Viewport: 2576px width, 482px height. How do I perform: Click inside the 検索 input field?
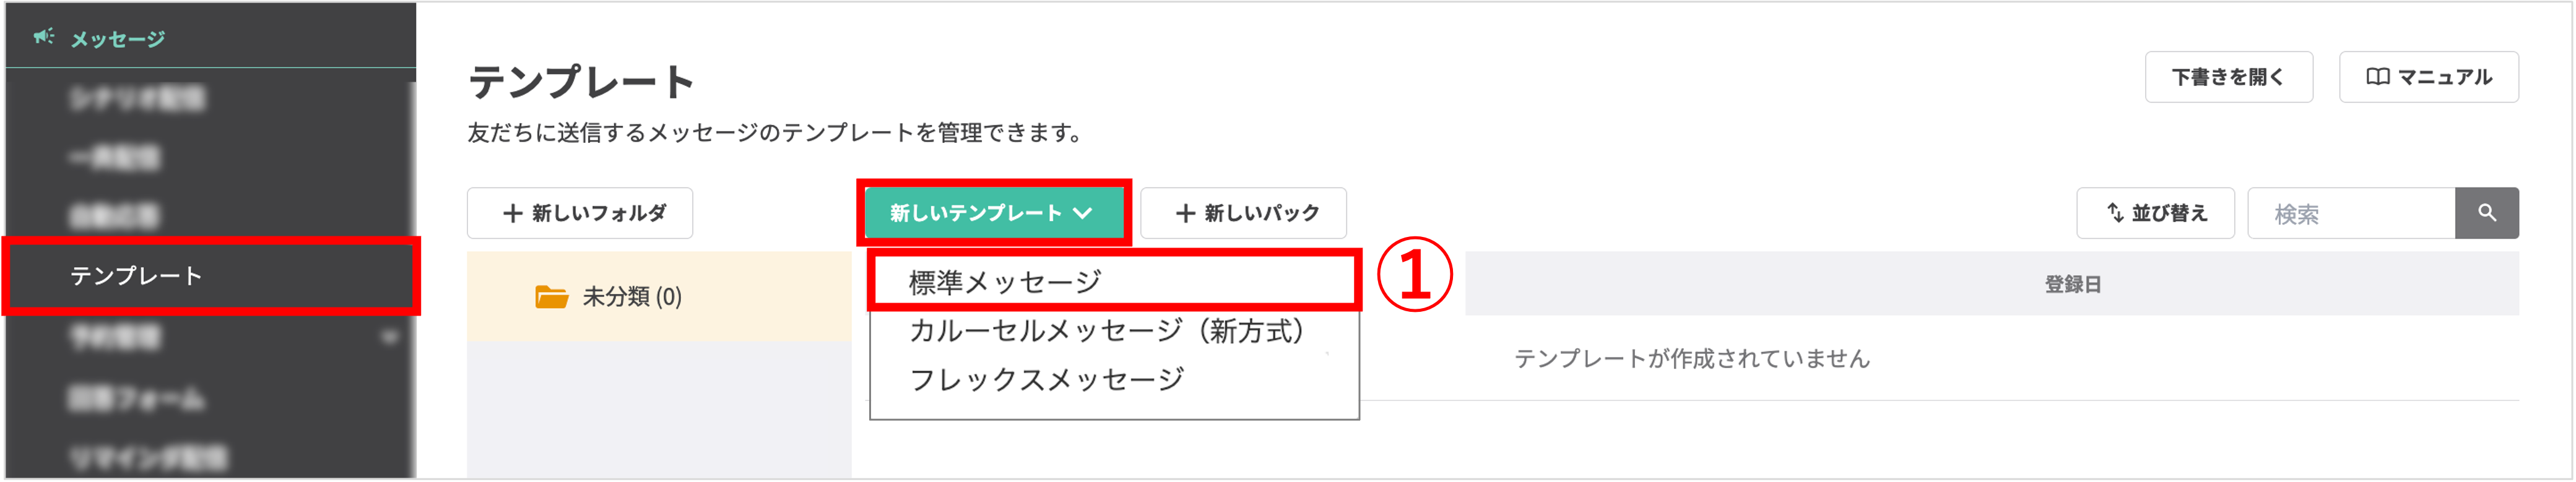(2350, 213)
